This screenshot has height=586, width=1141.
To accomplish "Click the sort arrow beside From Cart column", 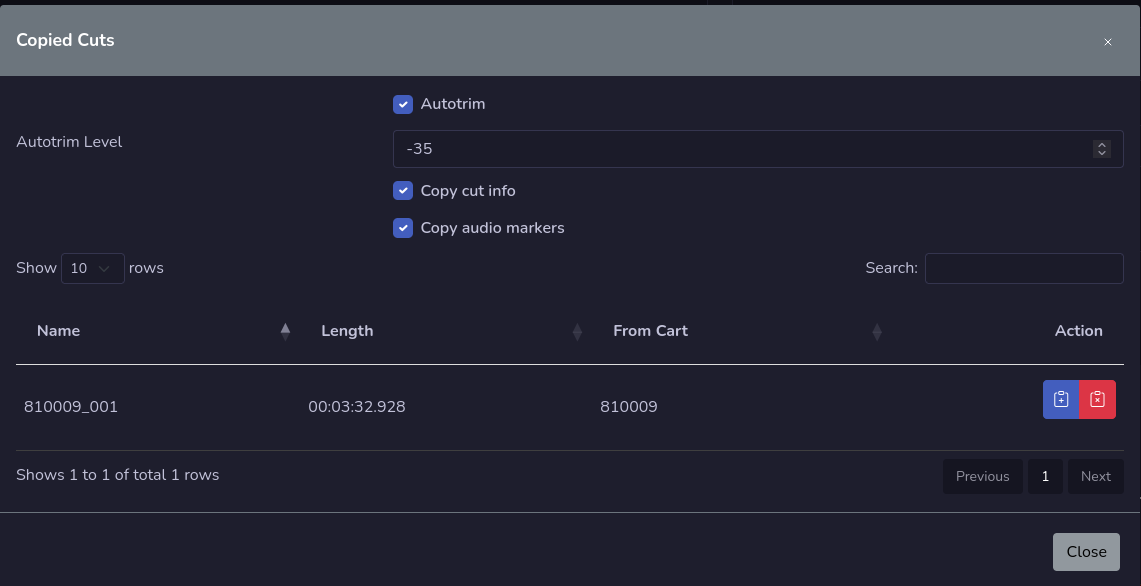I will [x=877, y=330].
